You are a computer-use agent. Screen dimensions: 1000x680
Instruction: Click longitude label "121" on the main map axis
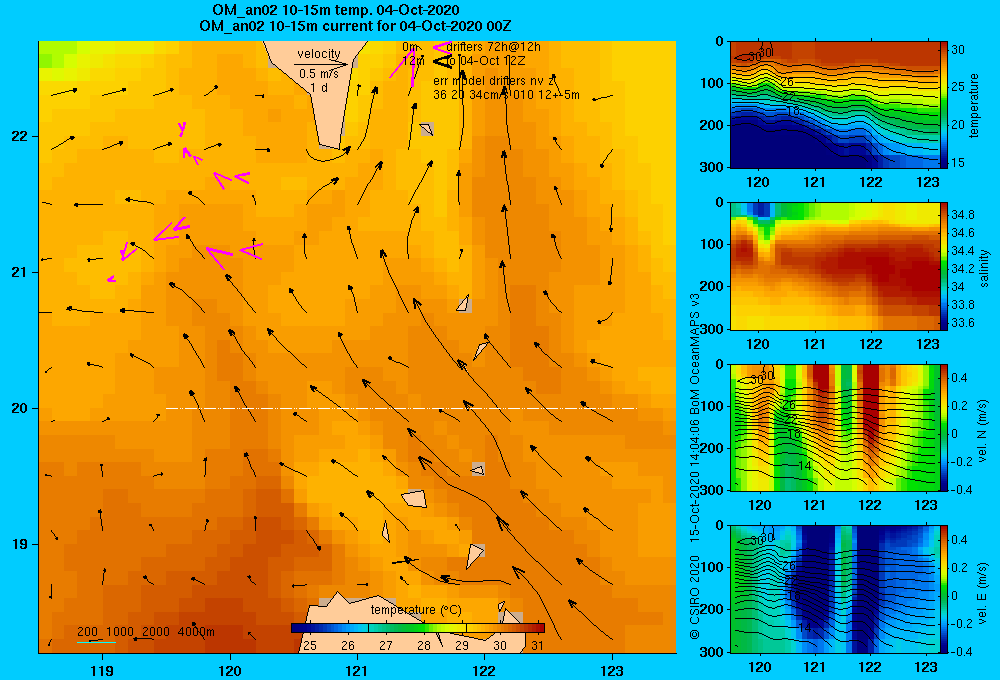[357, 670]
